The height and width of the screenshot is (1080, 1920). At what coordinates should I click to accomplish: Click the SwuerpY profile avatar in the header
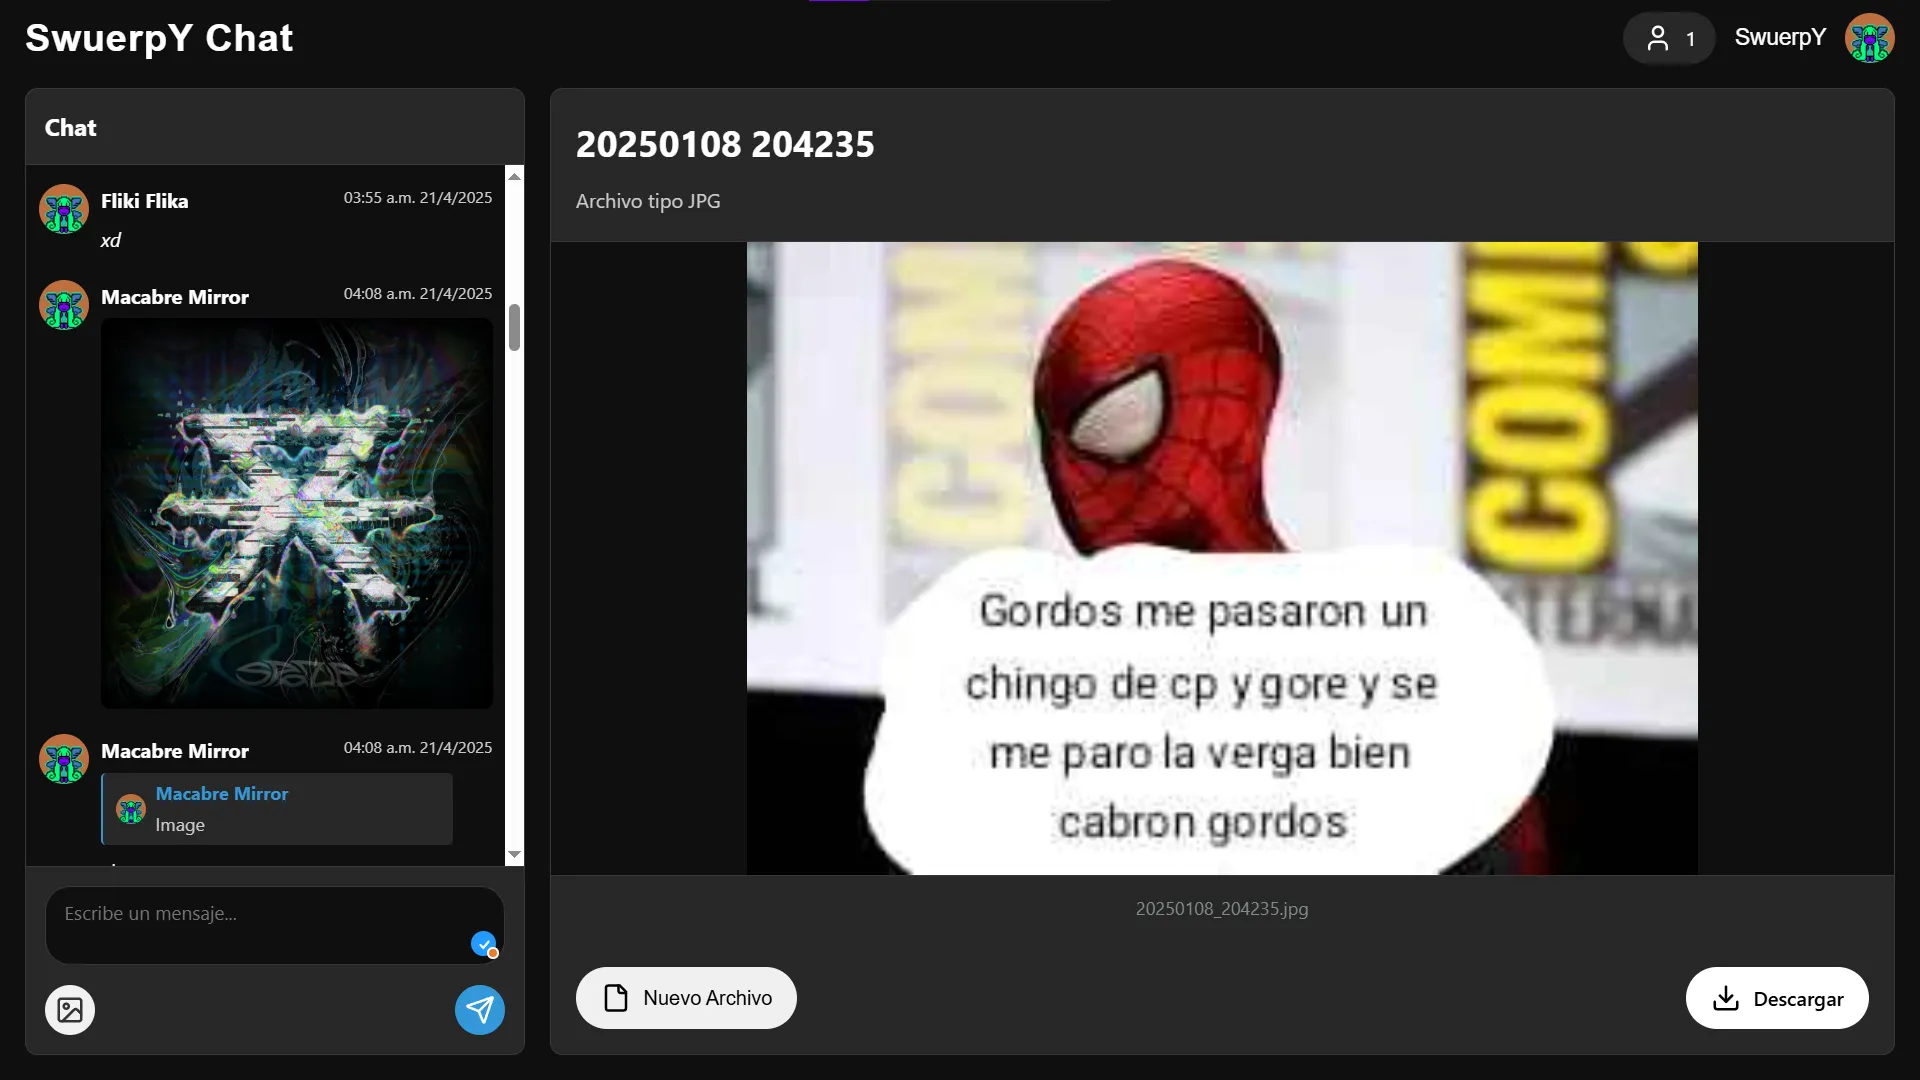[x=1869, y=39]
